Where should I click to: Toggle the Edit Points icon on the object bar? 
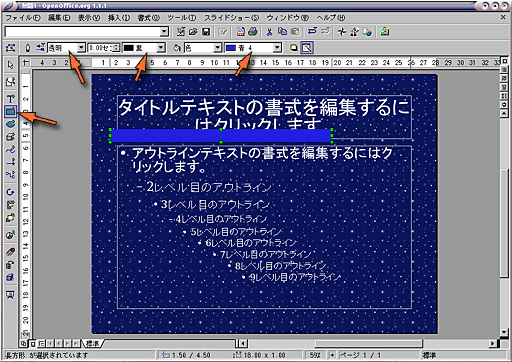[10, 48]
